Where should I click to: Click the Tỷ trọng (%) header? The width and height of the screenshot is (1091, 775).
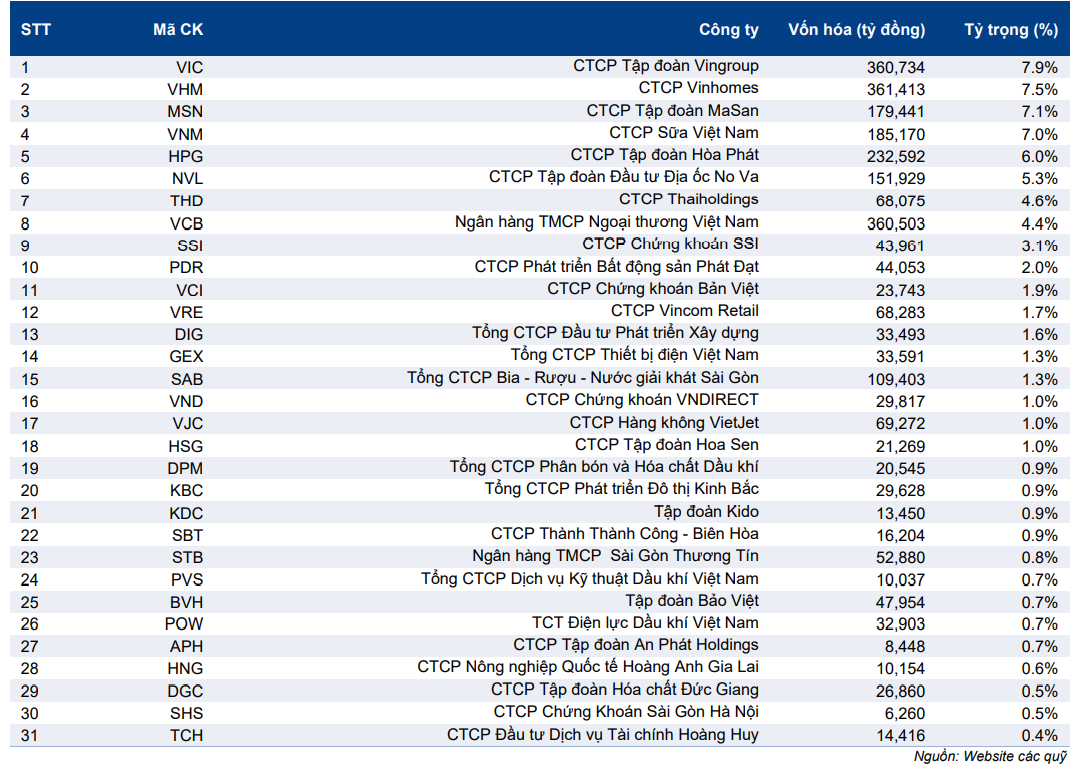[x=1011, y=30]
